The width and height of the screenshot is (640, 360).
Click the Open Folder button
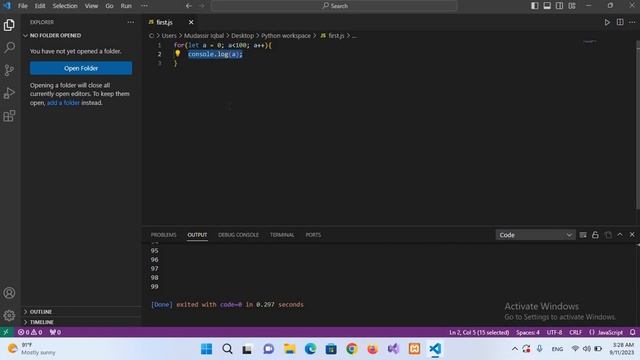coord(81,68)
